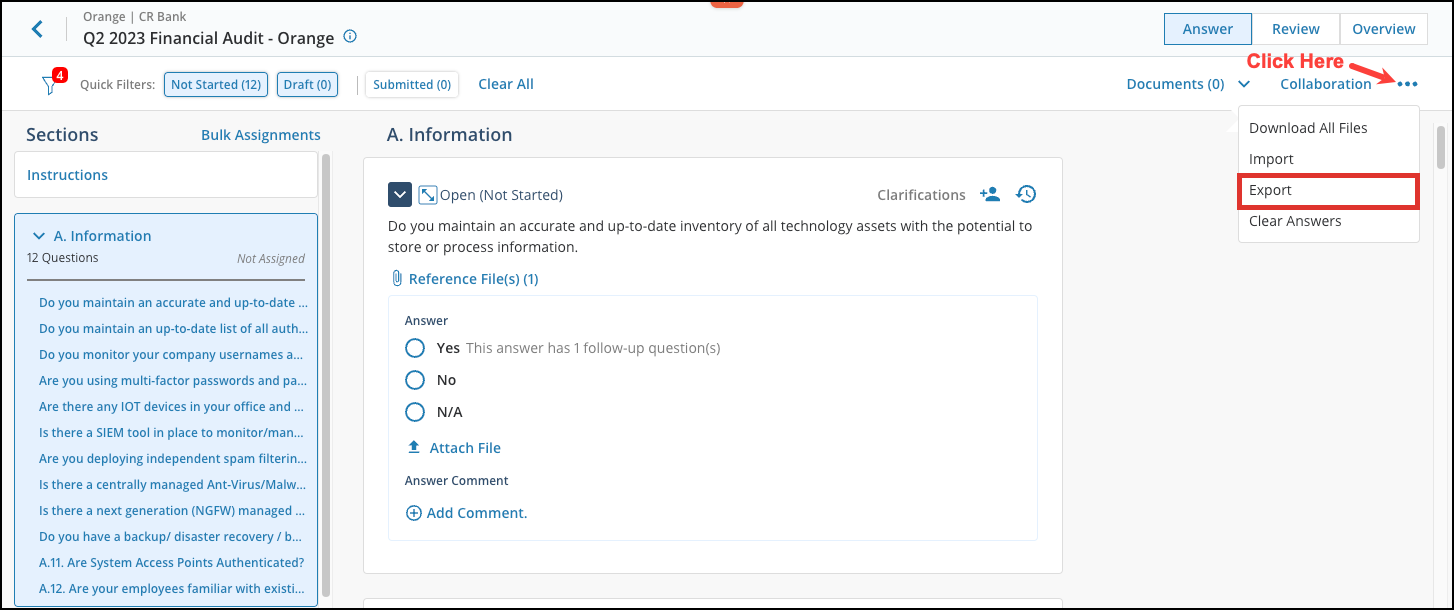Open the info icon beside the audit title
Image resolution: width=1454 pixels, height=610 pixels.
click(350, 37)
